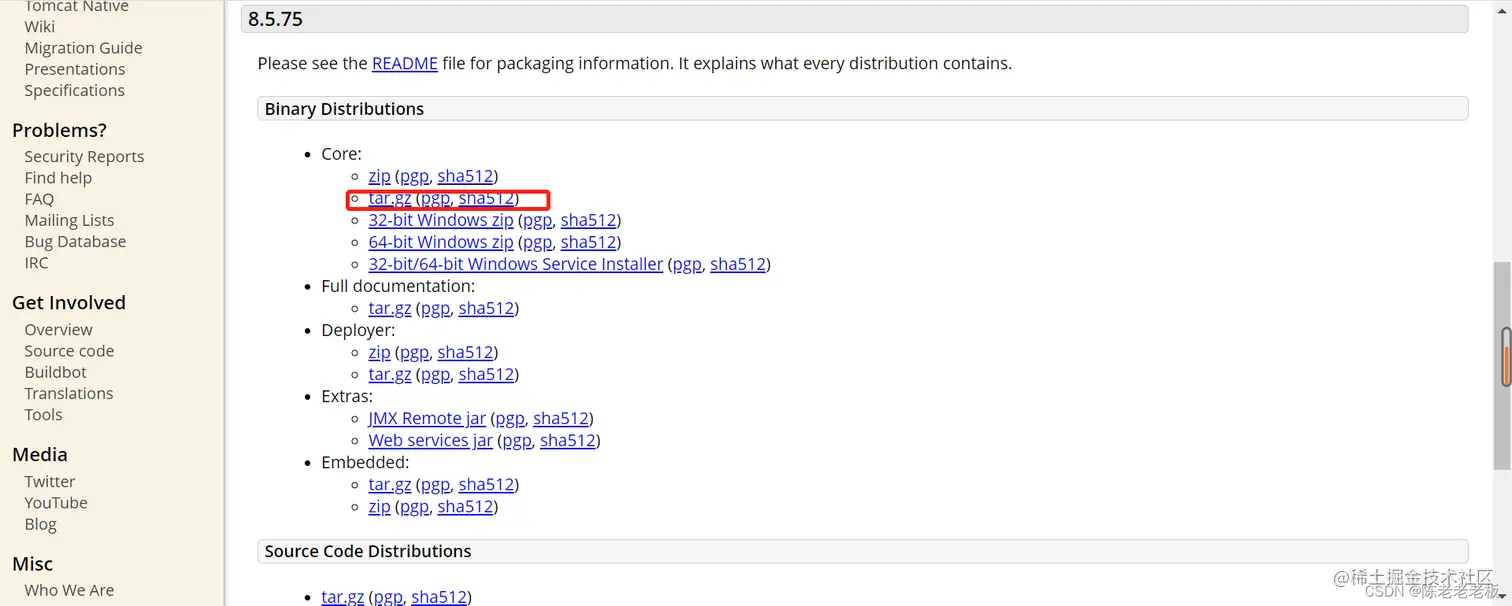Download 64-bit Windows zip
The image size is (1512, 606).
coord(441,242)
